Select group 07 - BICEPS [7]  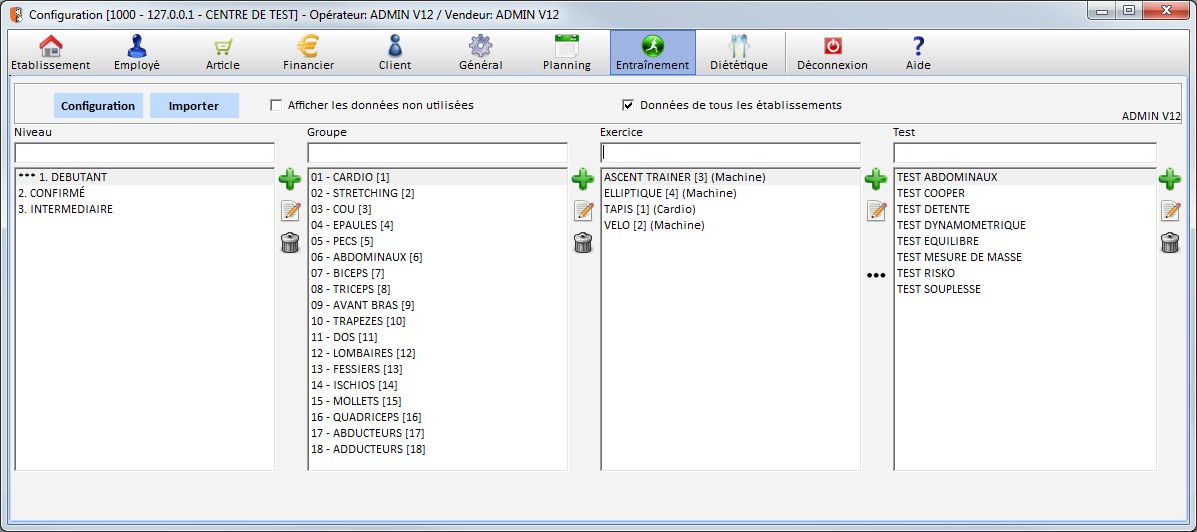pyautogui.click(x=437, y=273)
